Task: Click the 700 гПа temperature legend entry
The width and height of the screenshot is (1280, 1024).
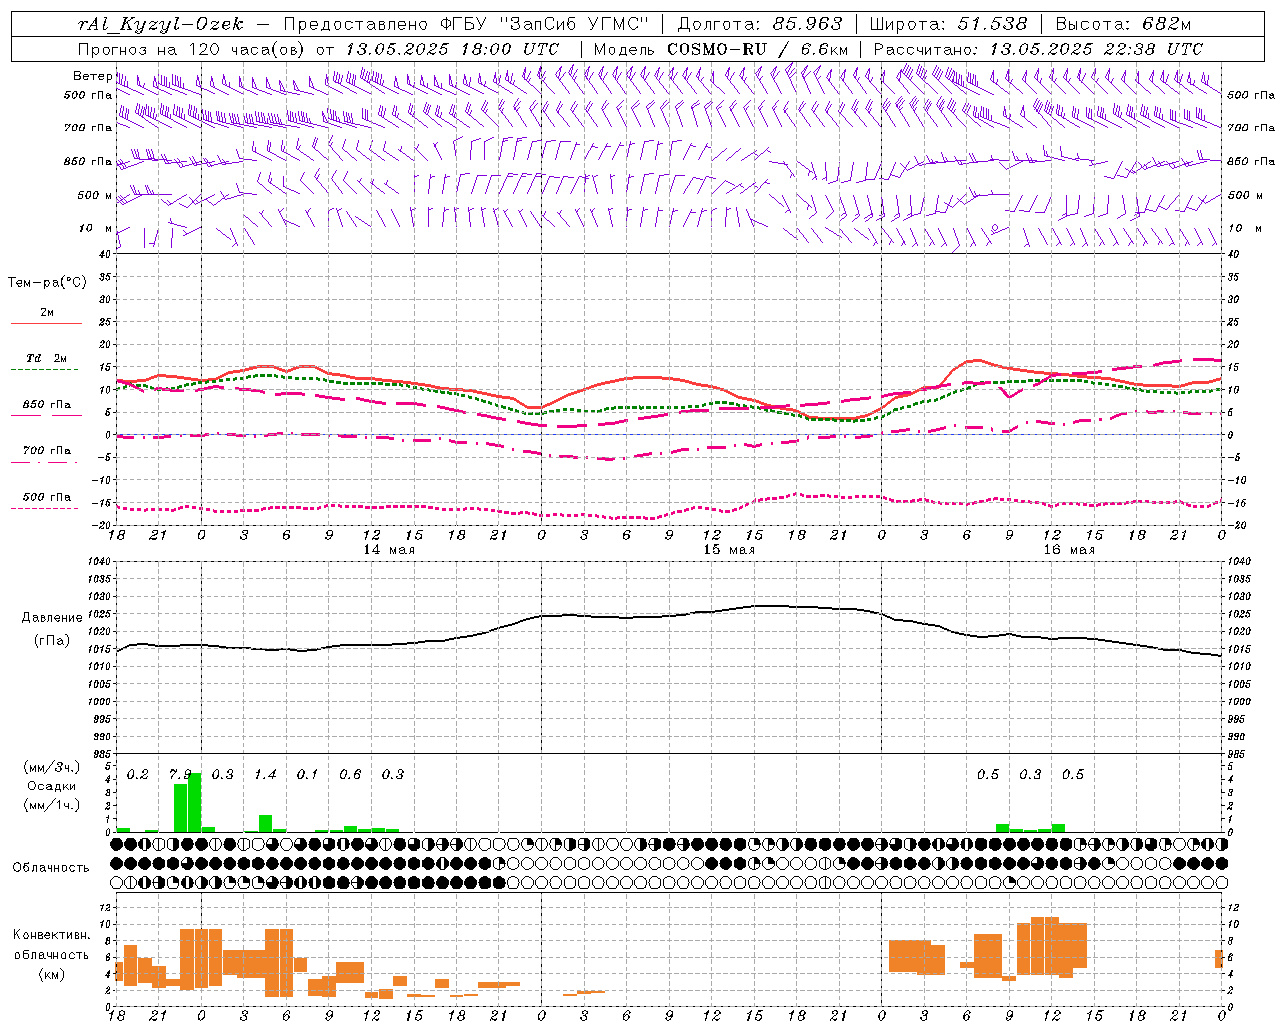Action: click(46, 450)
